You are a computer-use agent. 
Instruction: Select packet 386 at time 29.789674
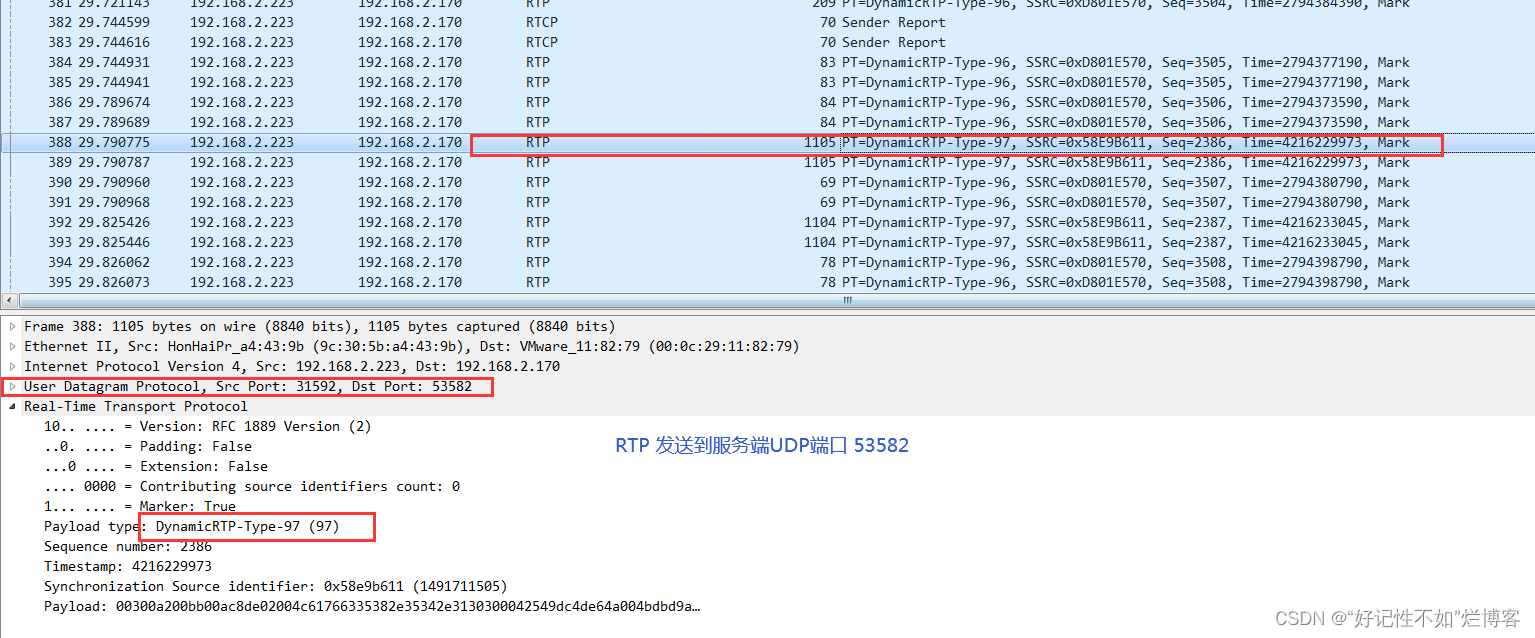(767, 102)
